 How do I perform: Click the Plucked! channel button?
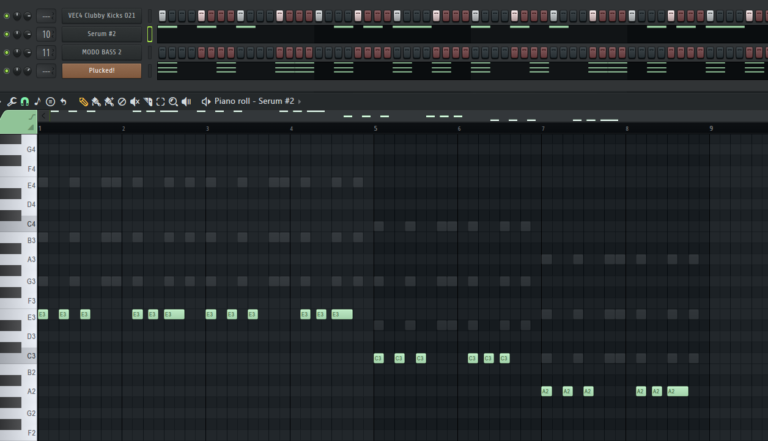[x=101, y=70]
